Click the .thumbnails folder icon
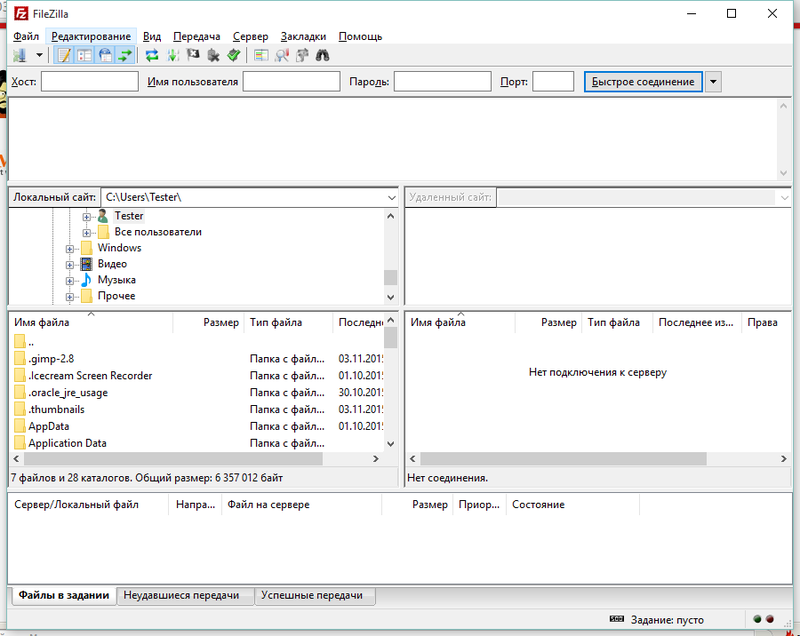 (20, 410)
